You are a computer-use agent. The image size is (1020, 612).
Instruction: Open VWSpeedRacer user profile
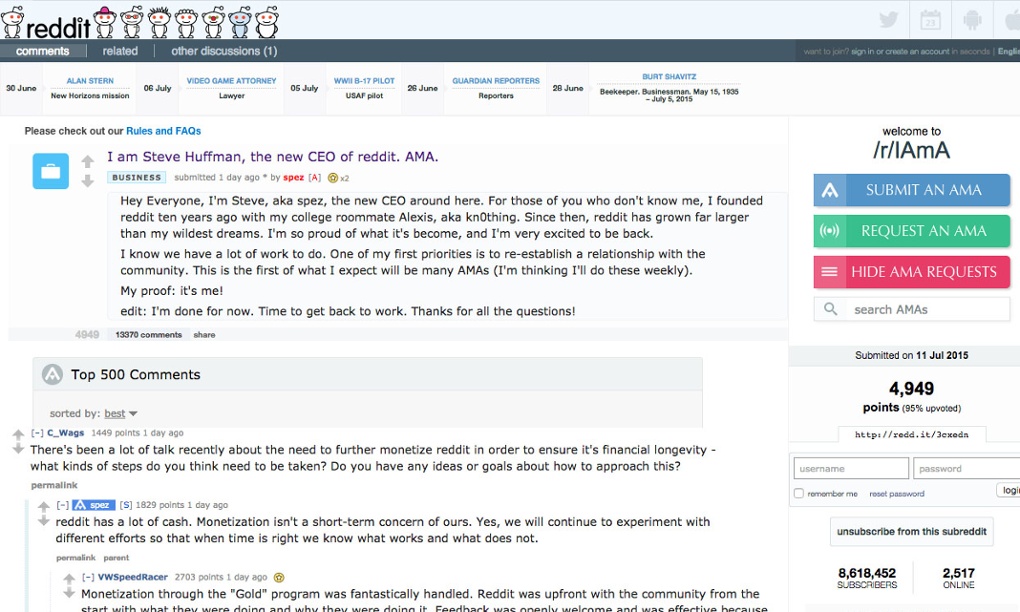[133, 578]
